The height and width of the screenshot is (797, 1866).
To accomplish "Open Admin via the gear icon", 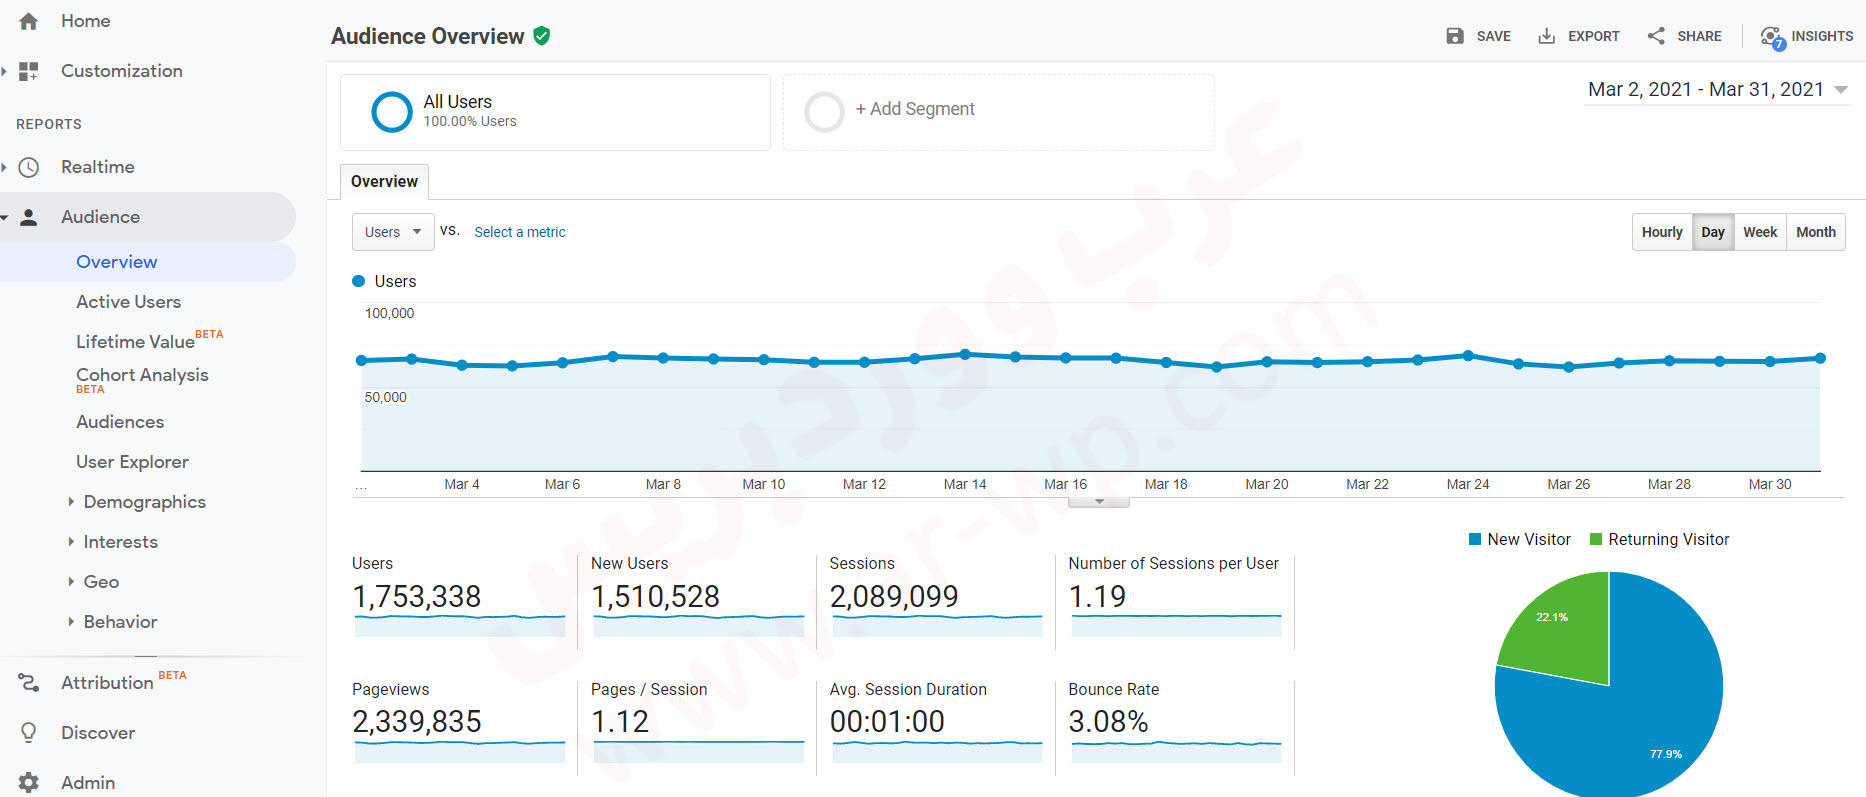I will [29, 783].
